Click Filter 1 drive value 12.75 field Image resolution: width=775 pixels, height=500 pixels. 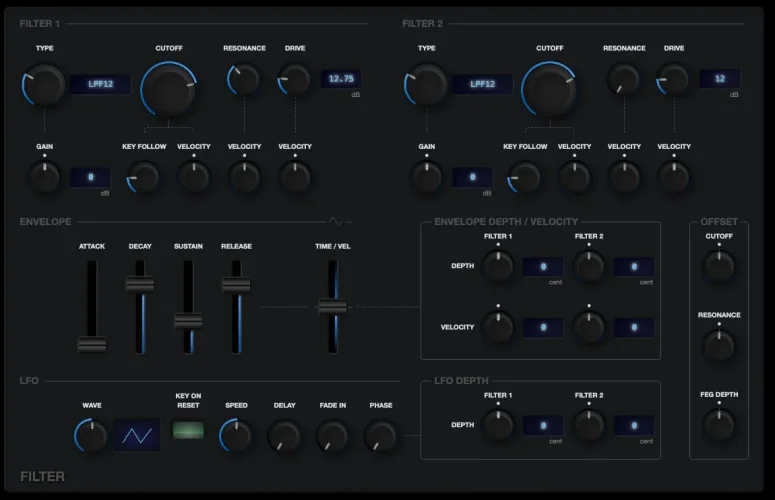(341, 78)
